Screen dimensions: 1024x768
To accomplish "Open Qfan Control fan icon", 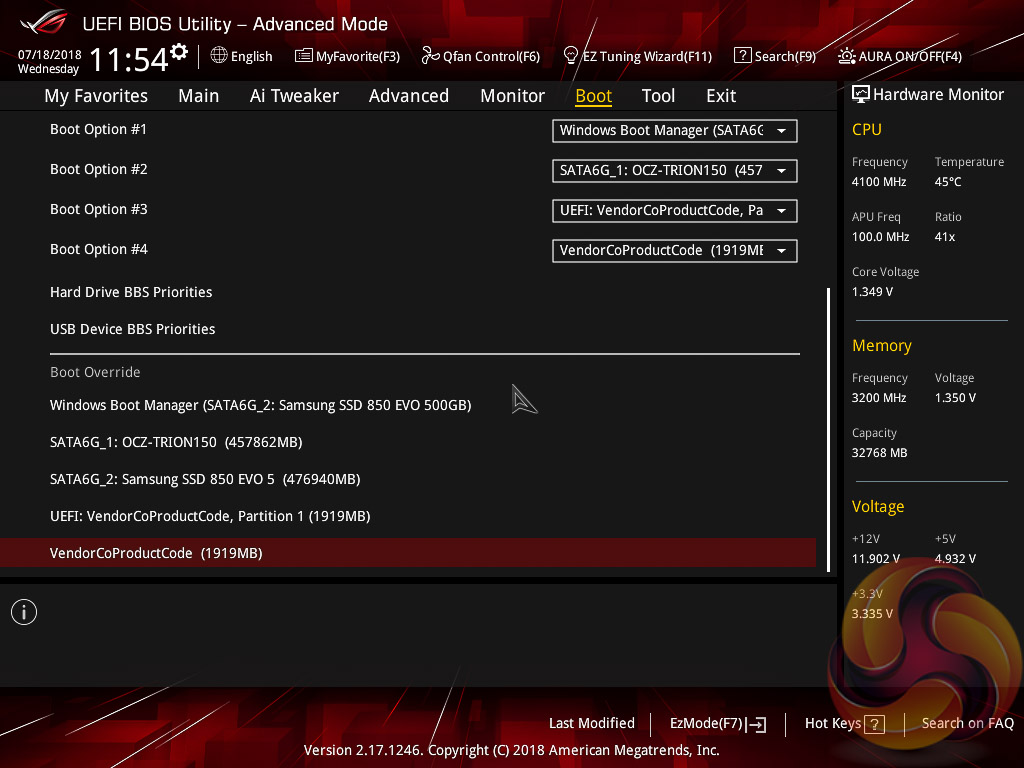I will click(x=430, y=56).
